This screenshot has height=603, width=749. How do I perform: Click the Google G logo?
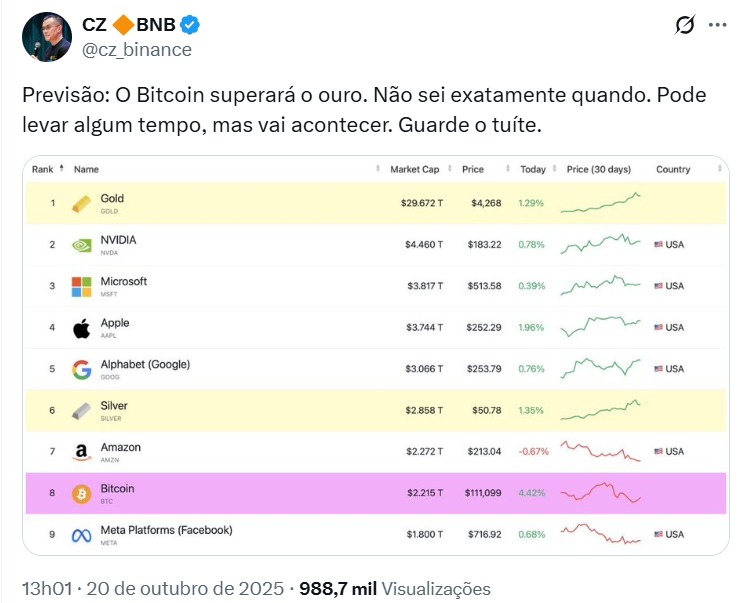tap(82, 370)
